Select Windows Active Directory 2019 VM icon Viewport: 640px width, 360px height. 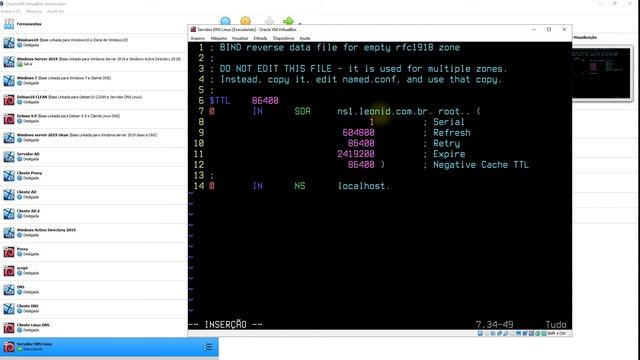[9, 232]
